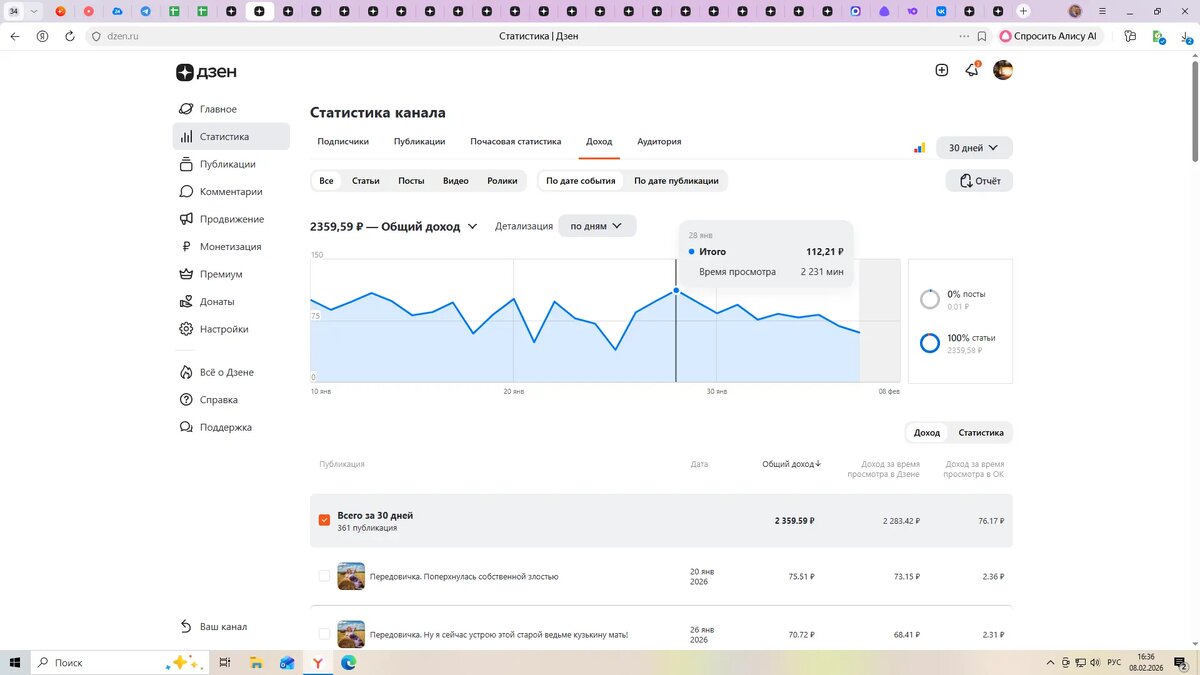Viewport: 1200px width, 675px height.
Task: Switch table view to Статистика
Action: [x=981, y=433]
